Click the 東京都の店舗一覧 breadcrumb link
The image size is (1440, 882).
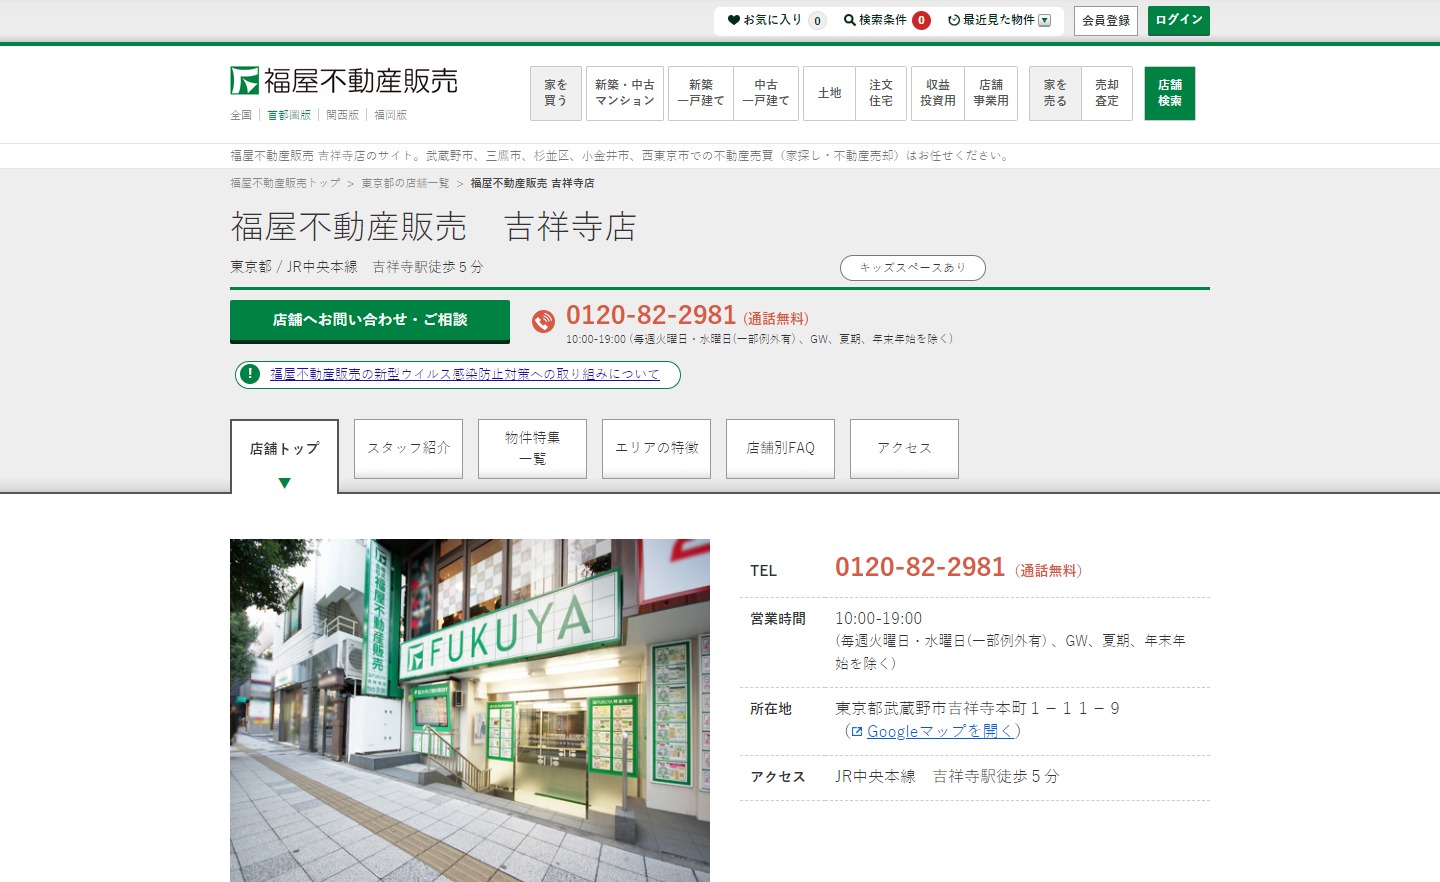click(405, 183)
